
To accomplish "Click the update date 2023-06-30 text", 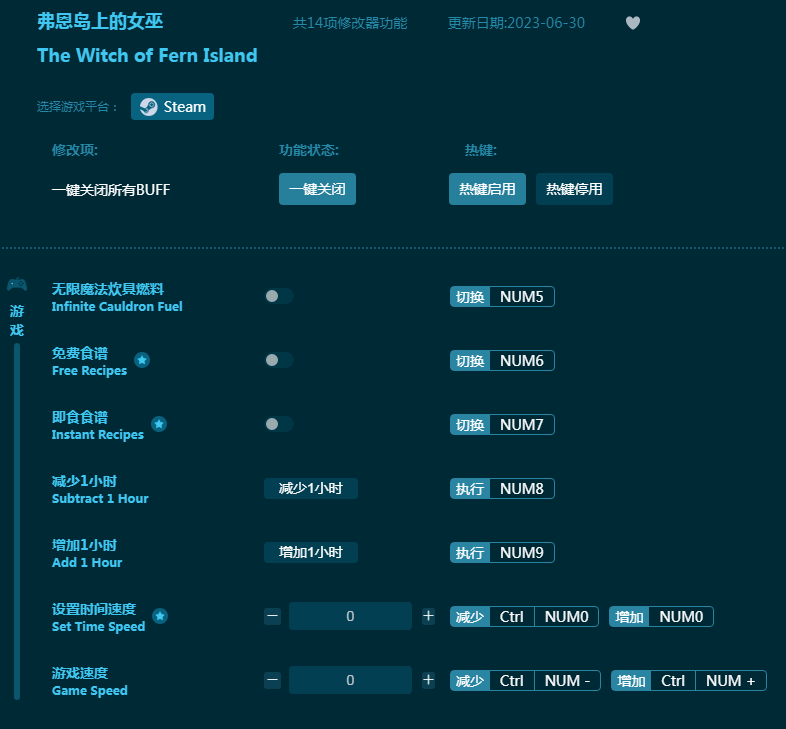I will tap(516, 23).
